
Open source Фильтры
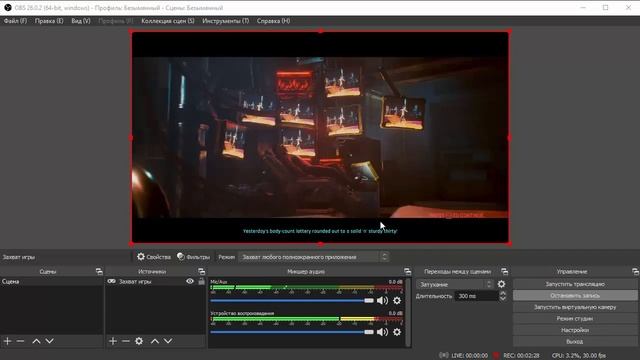(x=193, y=257)
